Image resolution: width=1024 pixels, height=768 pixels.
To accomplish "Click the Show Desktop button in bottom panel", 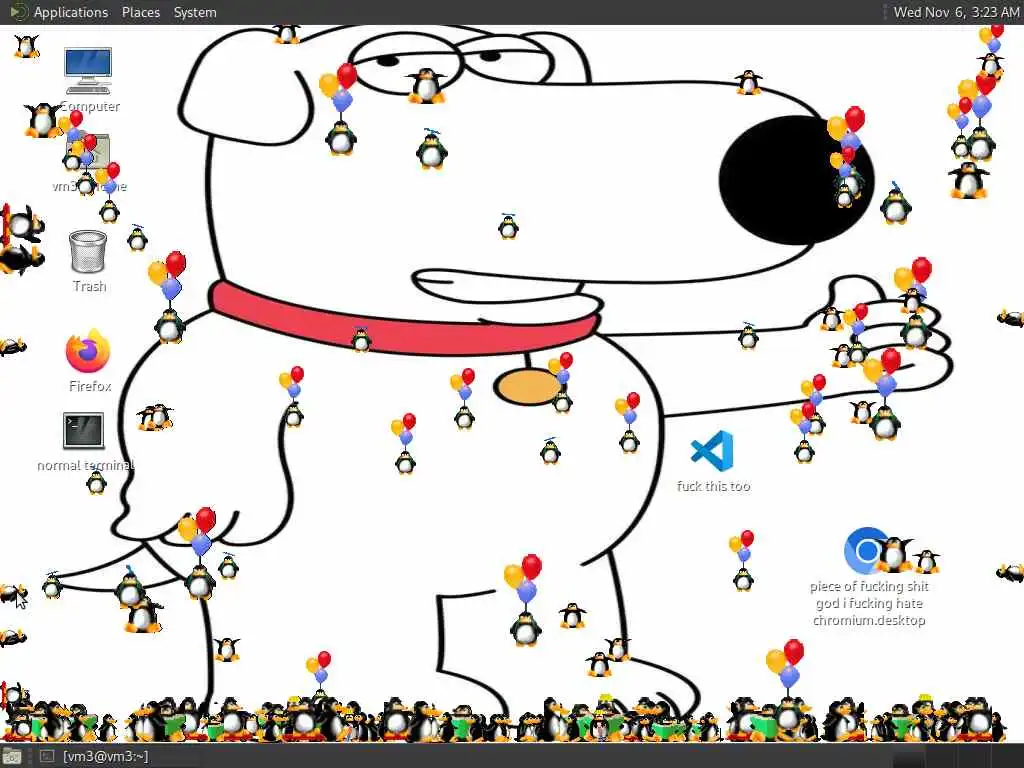I will coord(12,757).
